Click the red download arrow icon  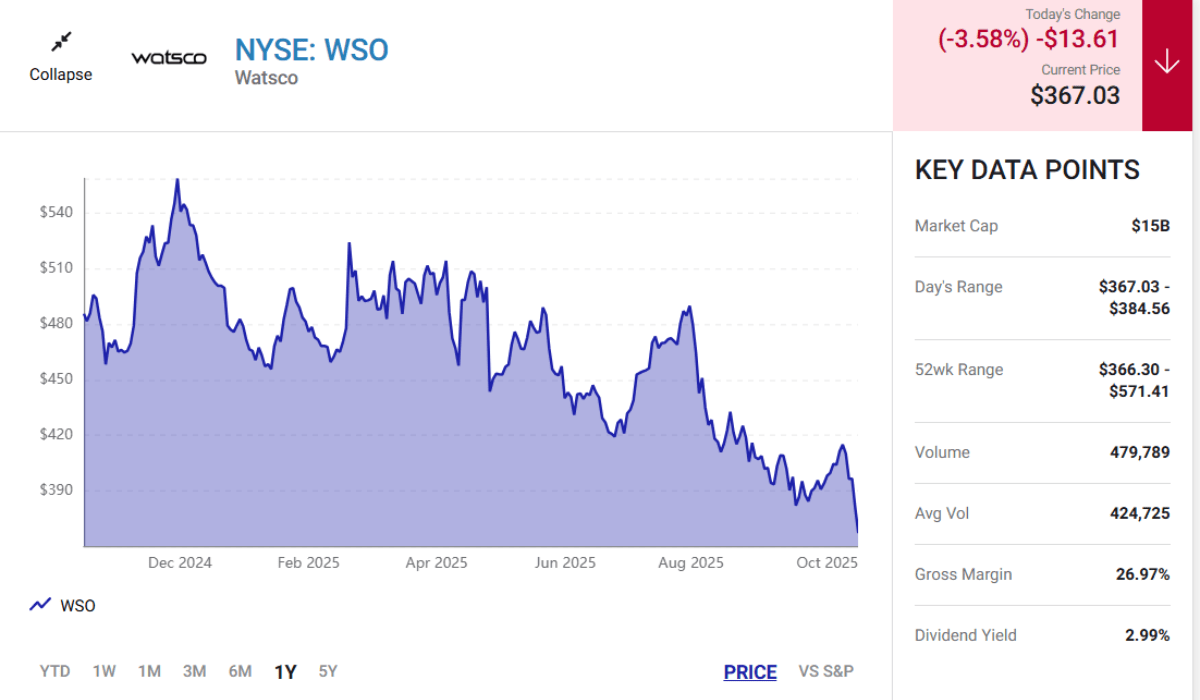[1167, 59]
